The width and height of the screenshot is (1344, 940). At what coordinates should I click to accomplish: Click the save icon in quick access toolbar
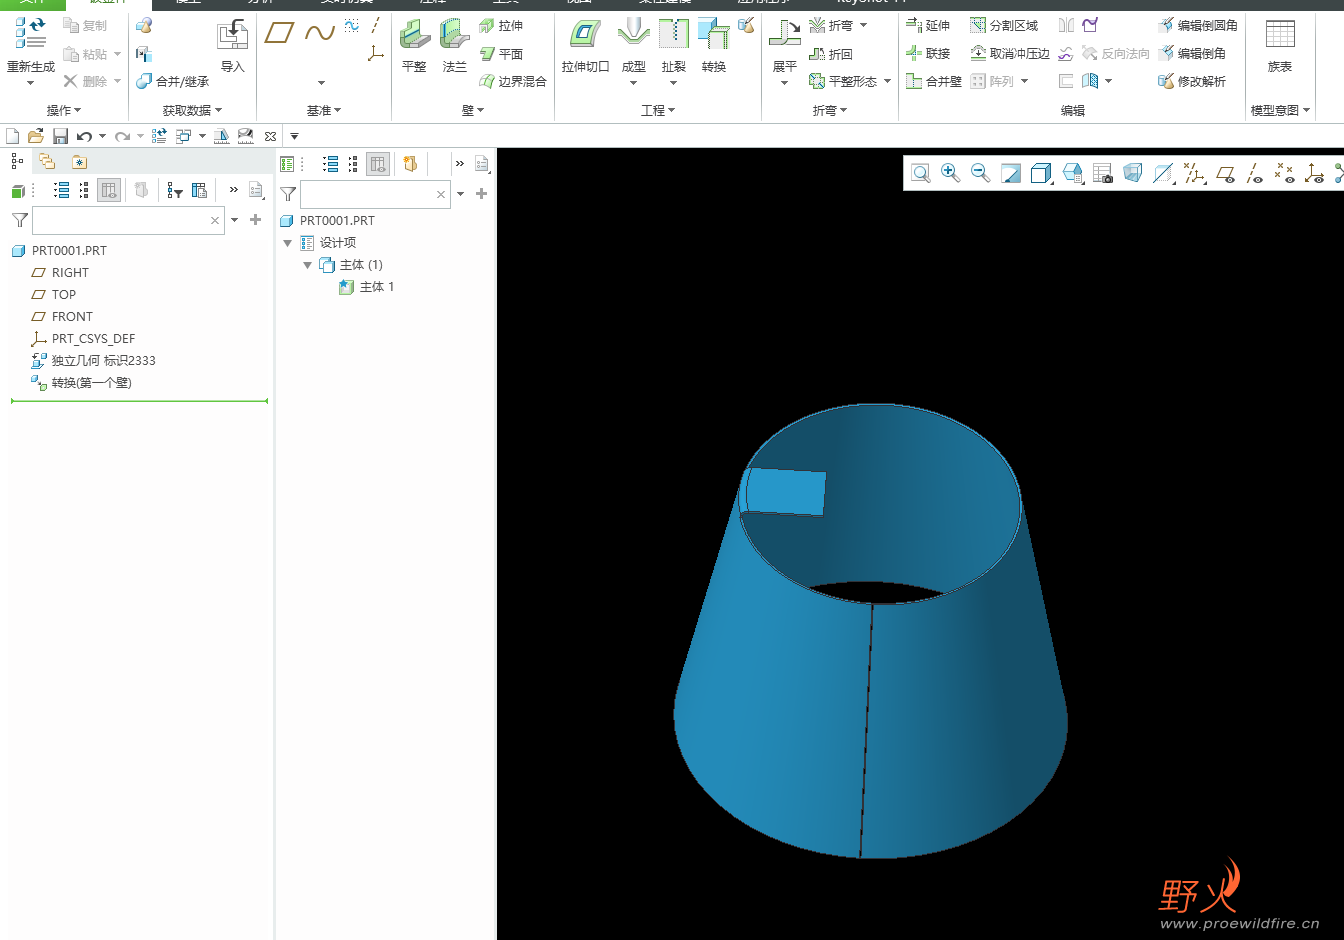coord(60,136)
